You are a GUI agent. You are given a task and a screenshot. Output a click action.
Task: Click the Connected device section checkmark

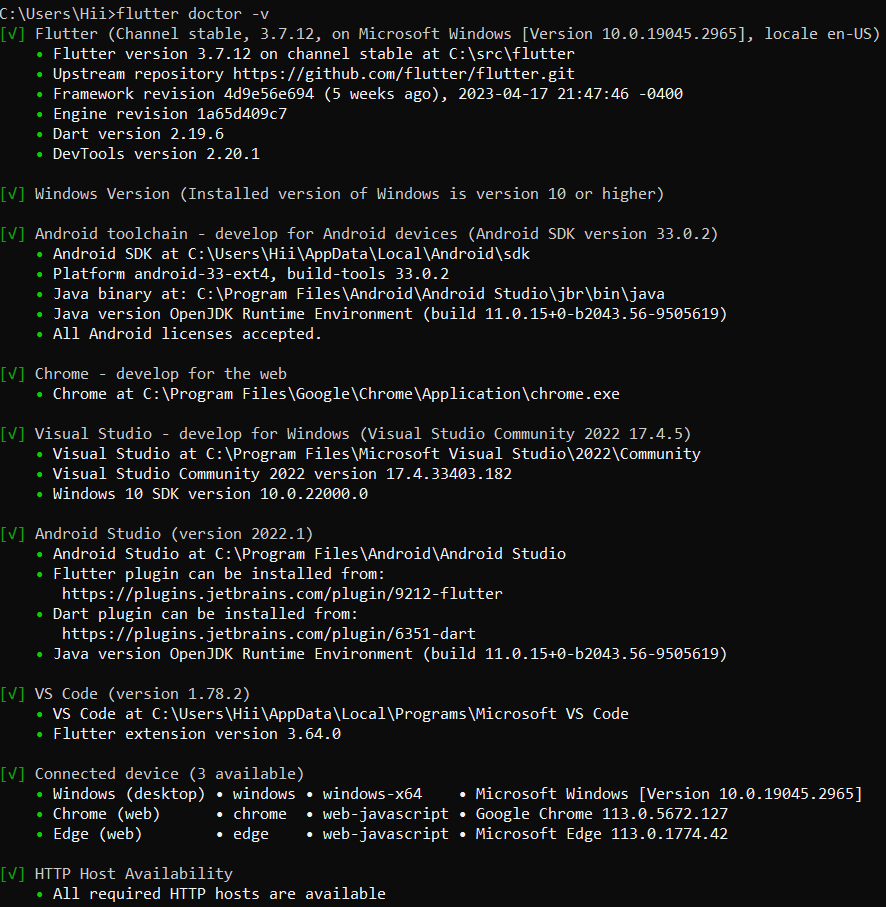pyautogui.click(x=13, y=774)
